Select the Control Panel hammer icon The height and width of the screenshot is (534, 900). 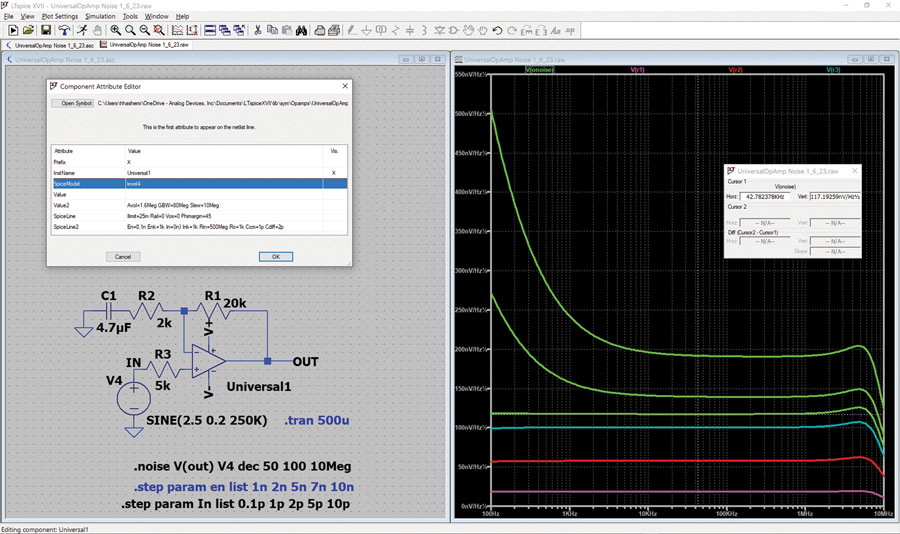64,30
